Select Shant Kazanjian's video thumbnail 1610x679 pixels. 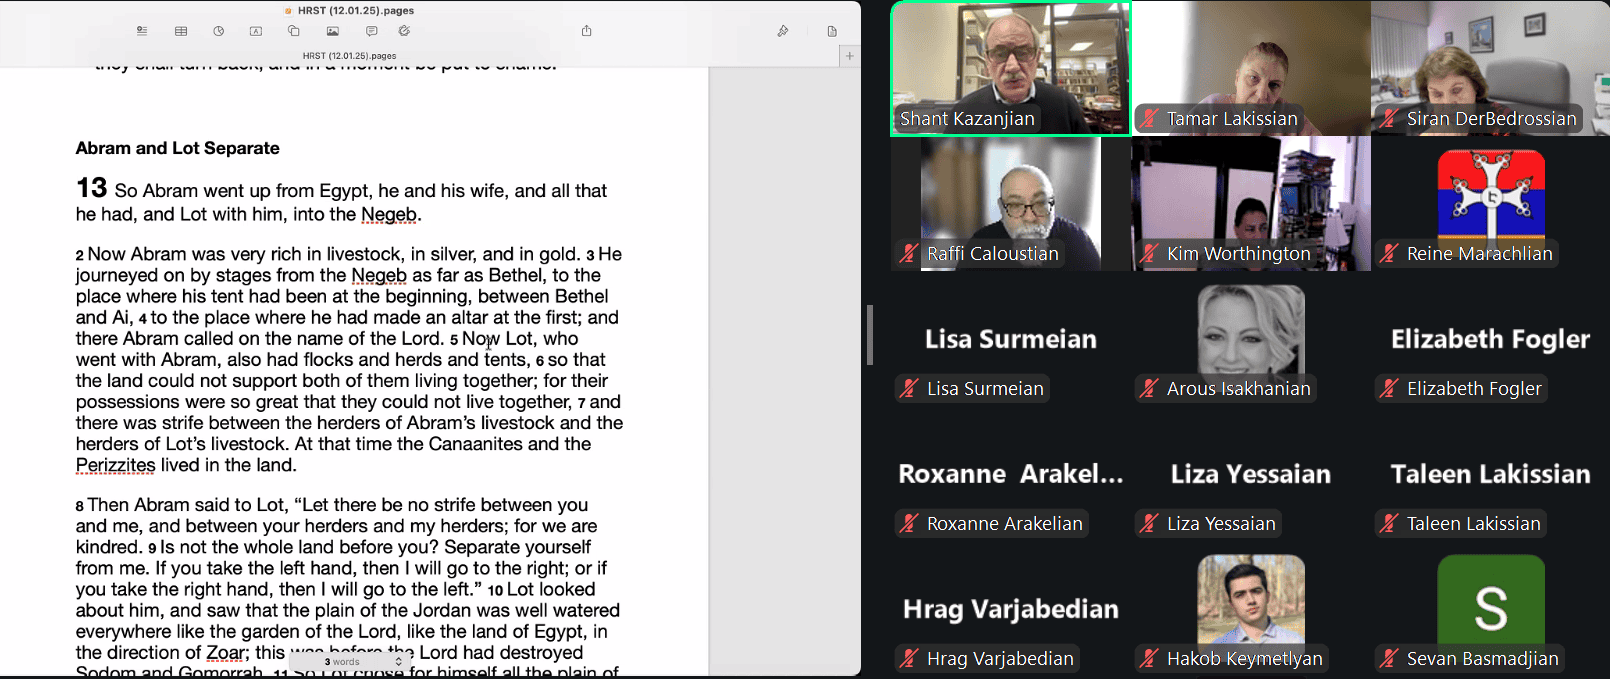pos(1010,68)
